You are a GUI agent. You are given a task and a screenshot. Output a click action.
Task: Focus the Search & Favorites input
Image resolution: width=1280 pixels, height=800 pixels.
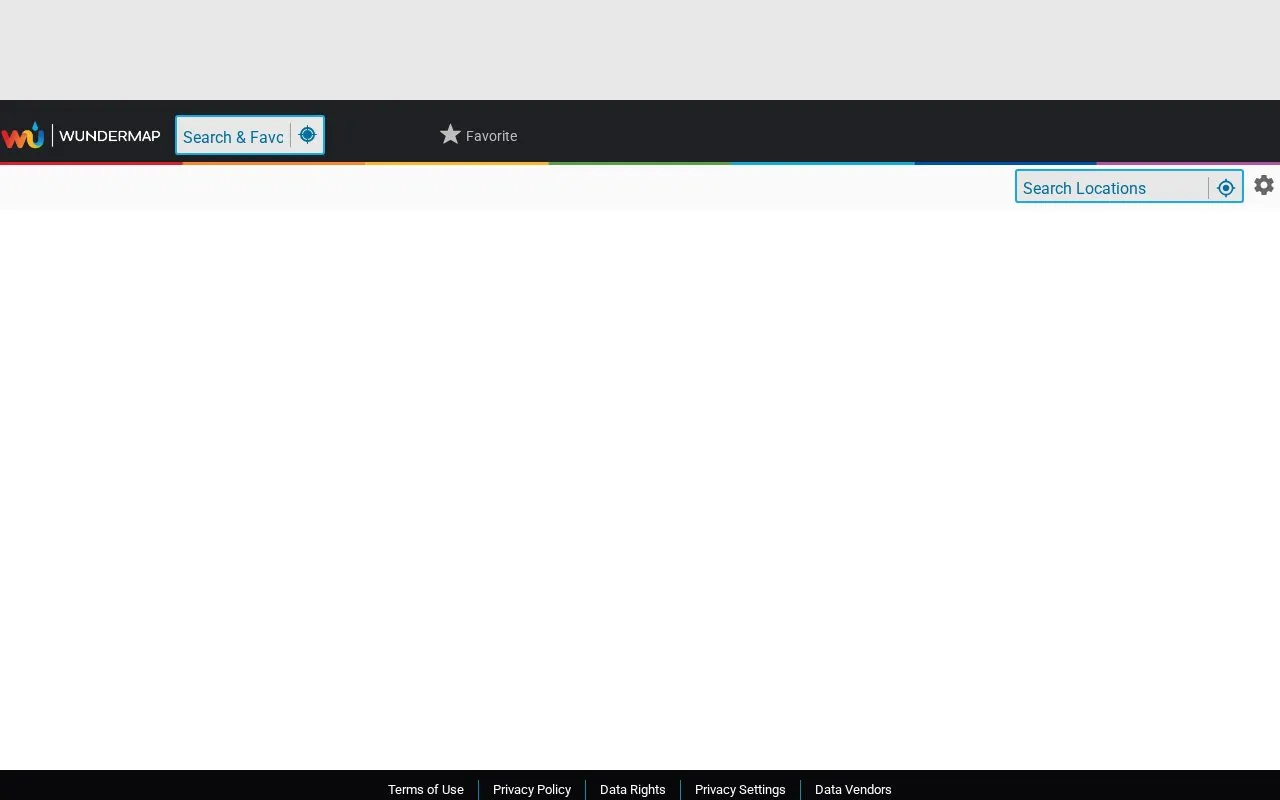tap(234, 136)
